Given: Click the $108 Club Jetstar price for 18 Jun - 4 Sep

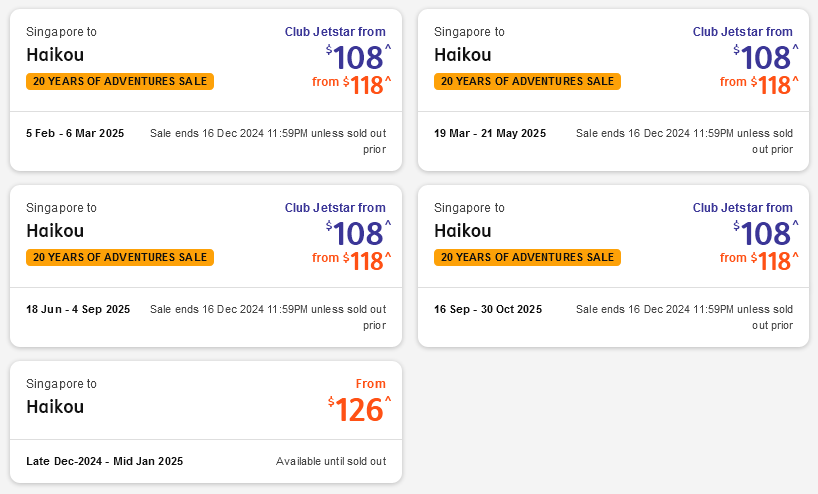Looking at the screenshot, I should (358, 233).
